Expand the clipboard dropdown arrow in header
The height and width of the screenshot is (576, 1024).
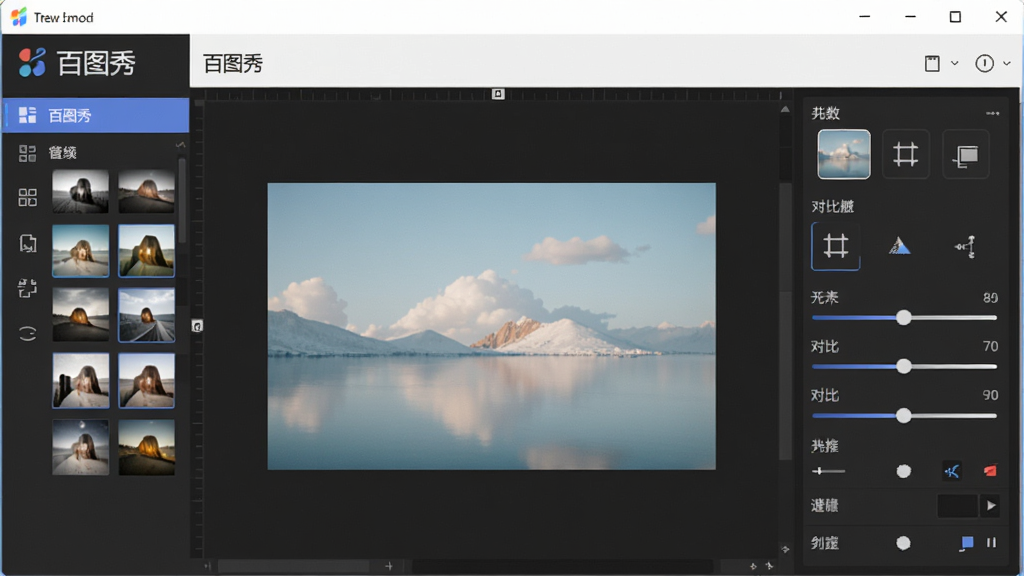click(955, 63)
